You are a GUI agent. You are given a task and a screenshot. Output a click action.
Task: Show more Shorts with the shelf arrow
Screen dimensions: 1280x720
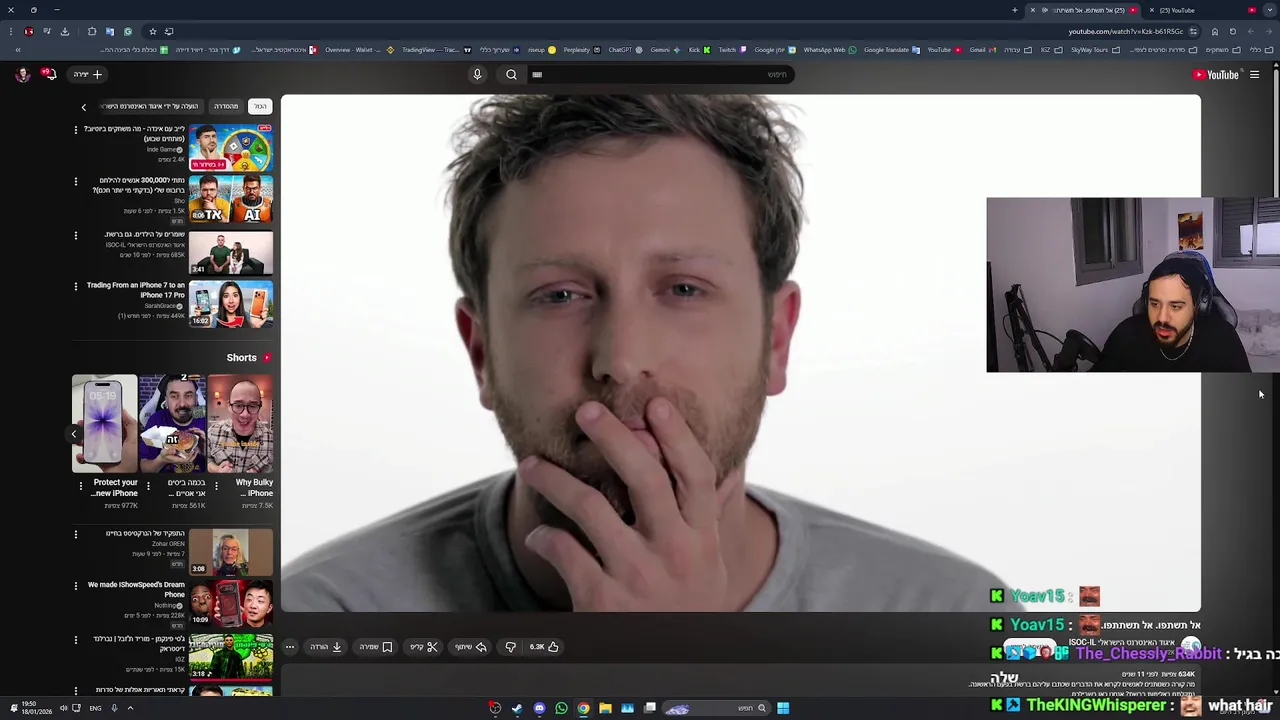(73, 434)
